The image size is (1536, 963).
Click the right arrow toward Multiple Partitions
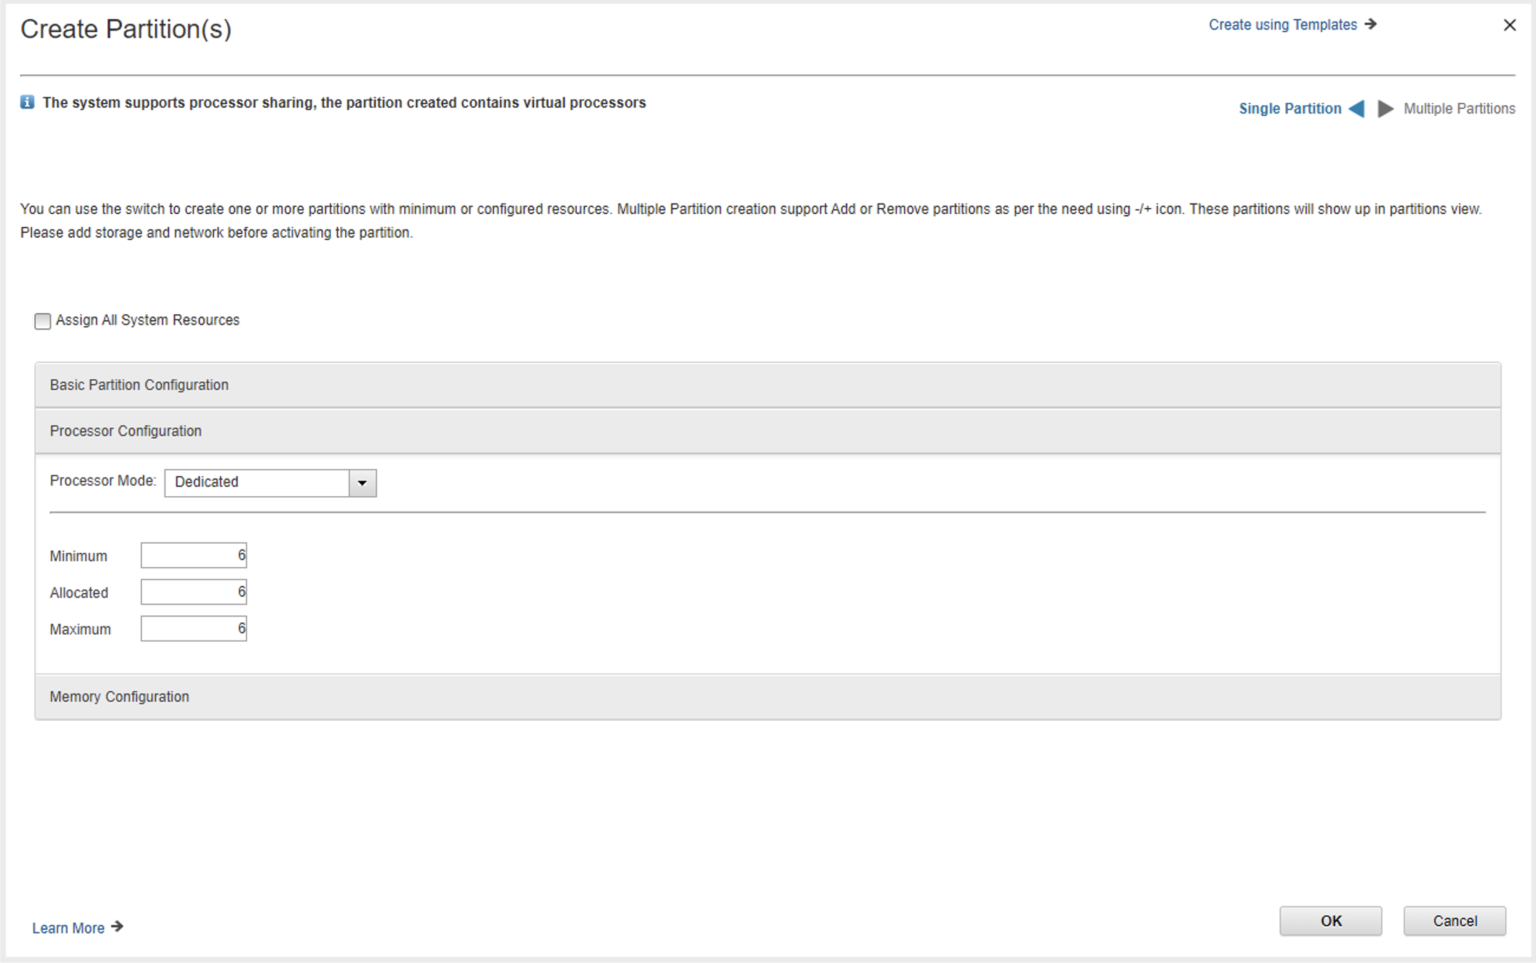point(1386,108)
